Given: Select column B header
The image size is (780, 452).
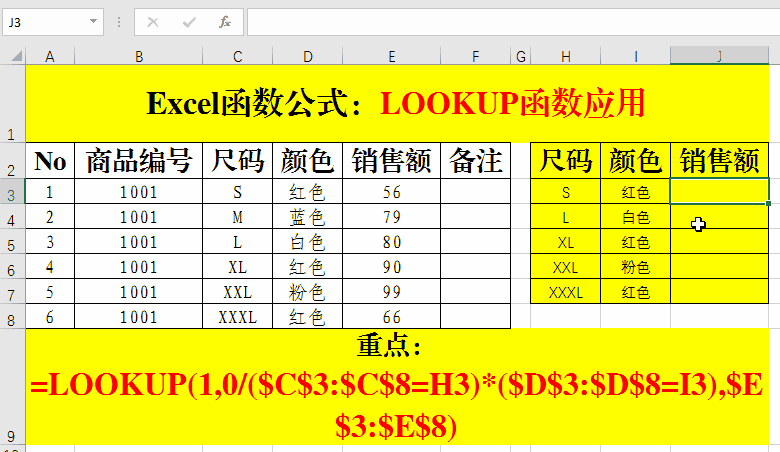Looking at the screenshot, I should [139, 56].
